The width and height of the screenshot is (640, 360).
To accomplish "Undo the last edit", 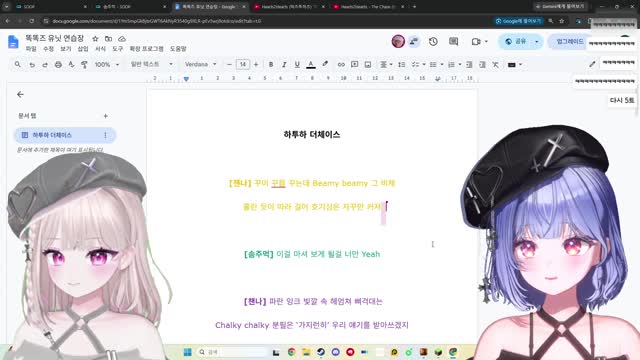I will click(32, 64).
